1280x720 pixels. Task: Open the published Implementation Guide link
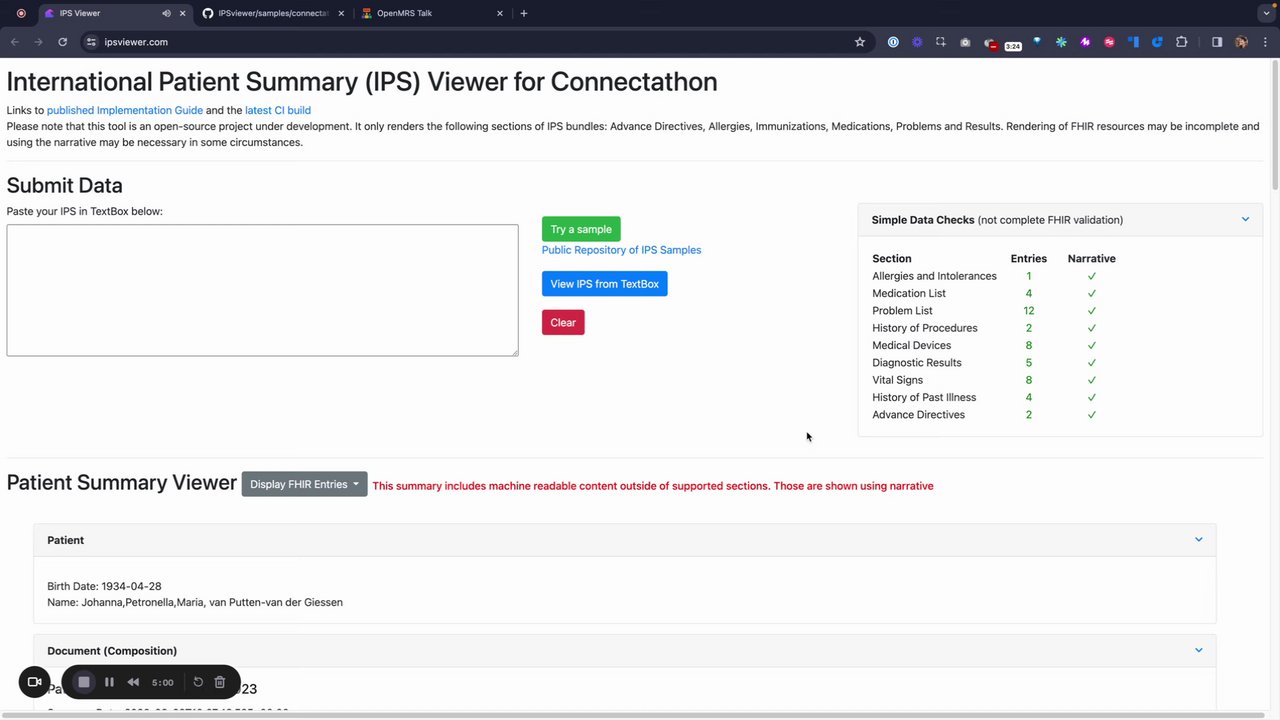(x=125, y=110)
